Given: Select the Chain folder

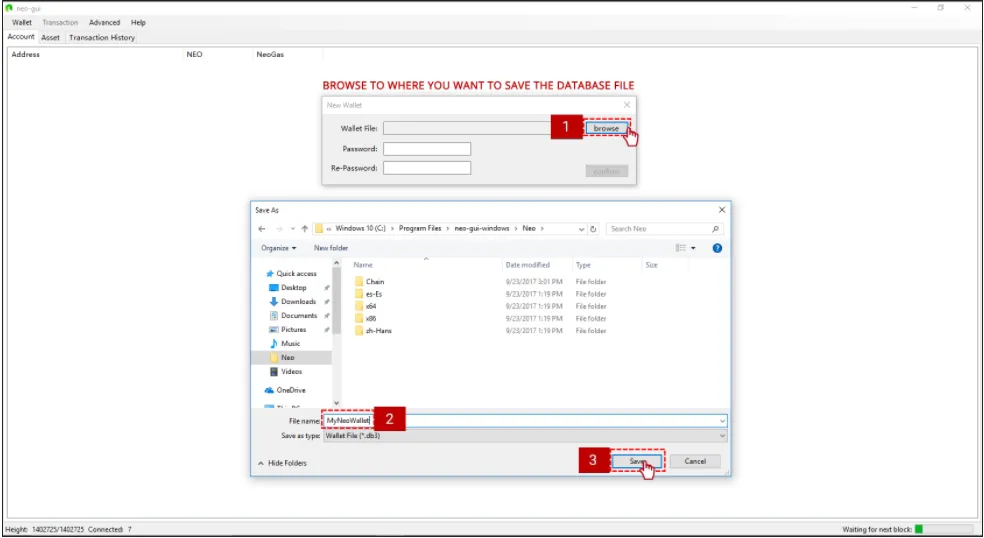Looking at the screenshot, I should (375, 282).
